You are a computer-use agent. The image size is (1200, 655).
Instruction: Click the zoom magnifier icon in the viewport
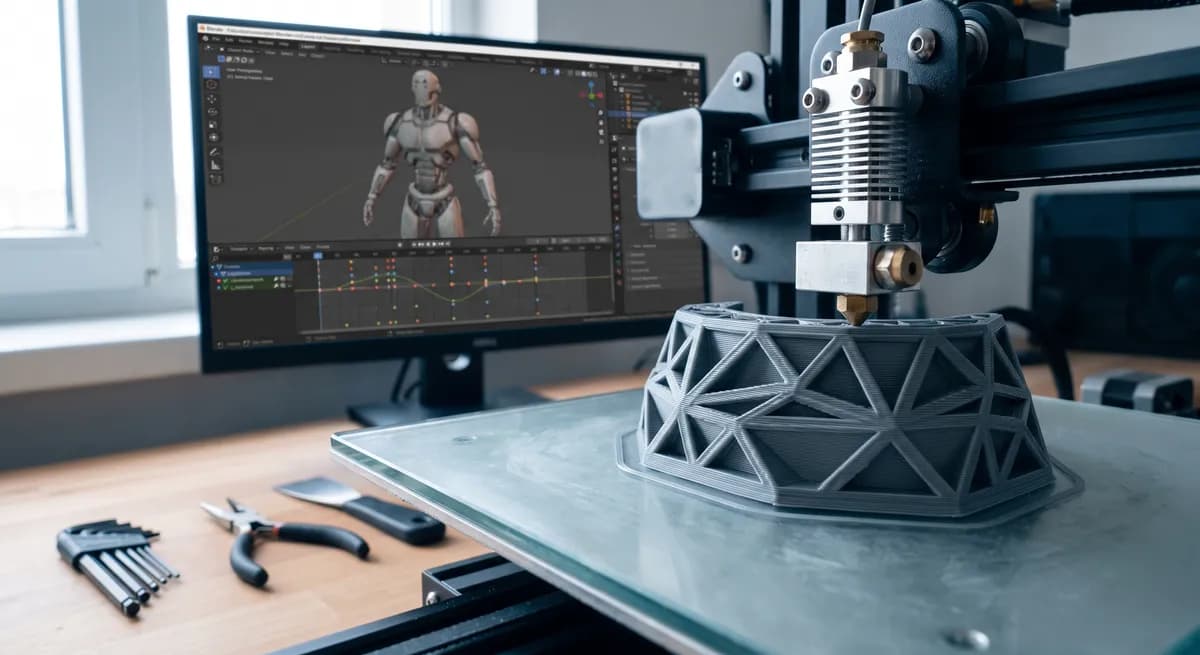click(601, 113)
